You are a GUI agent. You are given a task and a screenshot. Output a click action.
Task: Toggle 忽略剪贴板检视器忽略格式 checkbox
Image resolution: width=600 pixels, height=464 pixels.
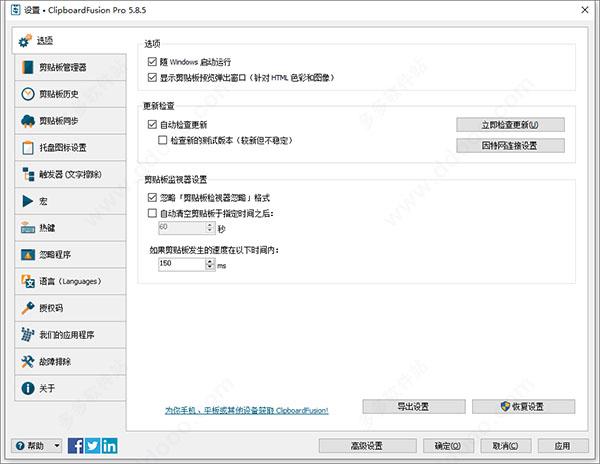(x=152, y=197)
